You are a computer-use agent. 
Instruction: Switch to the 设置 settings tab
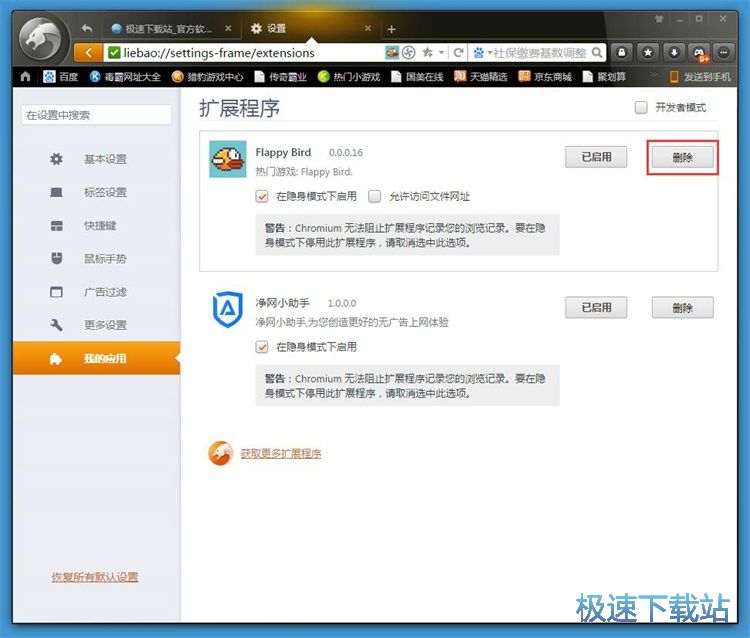pos(309,29)
